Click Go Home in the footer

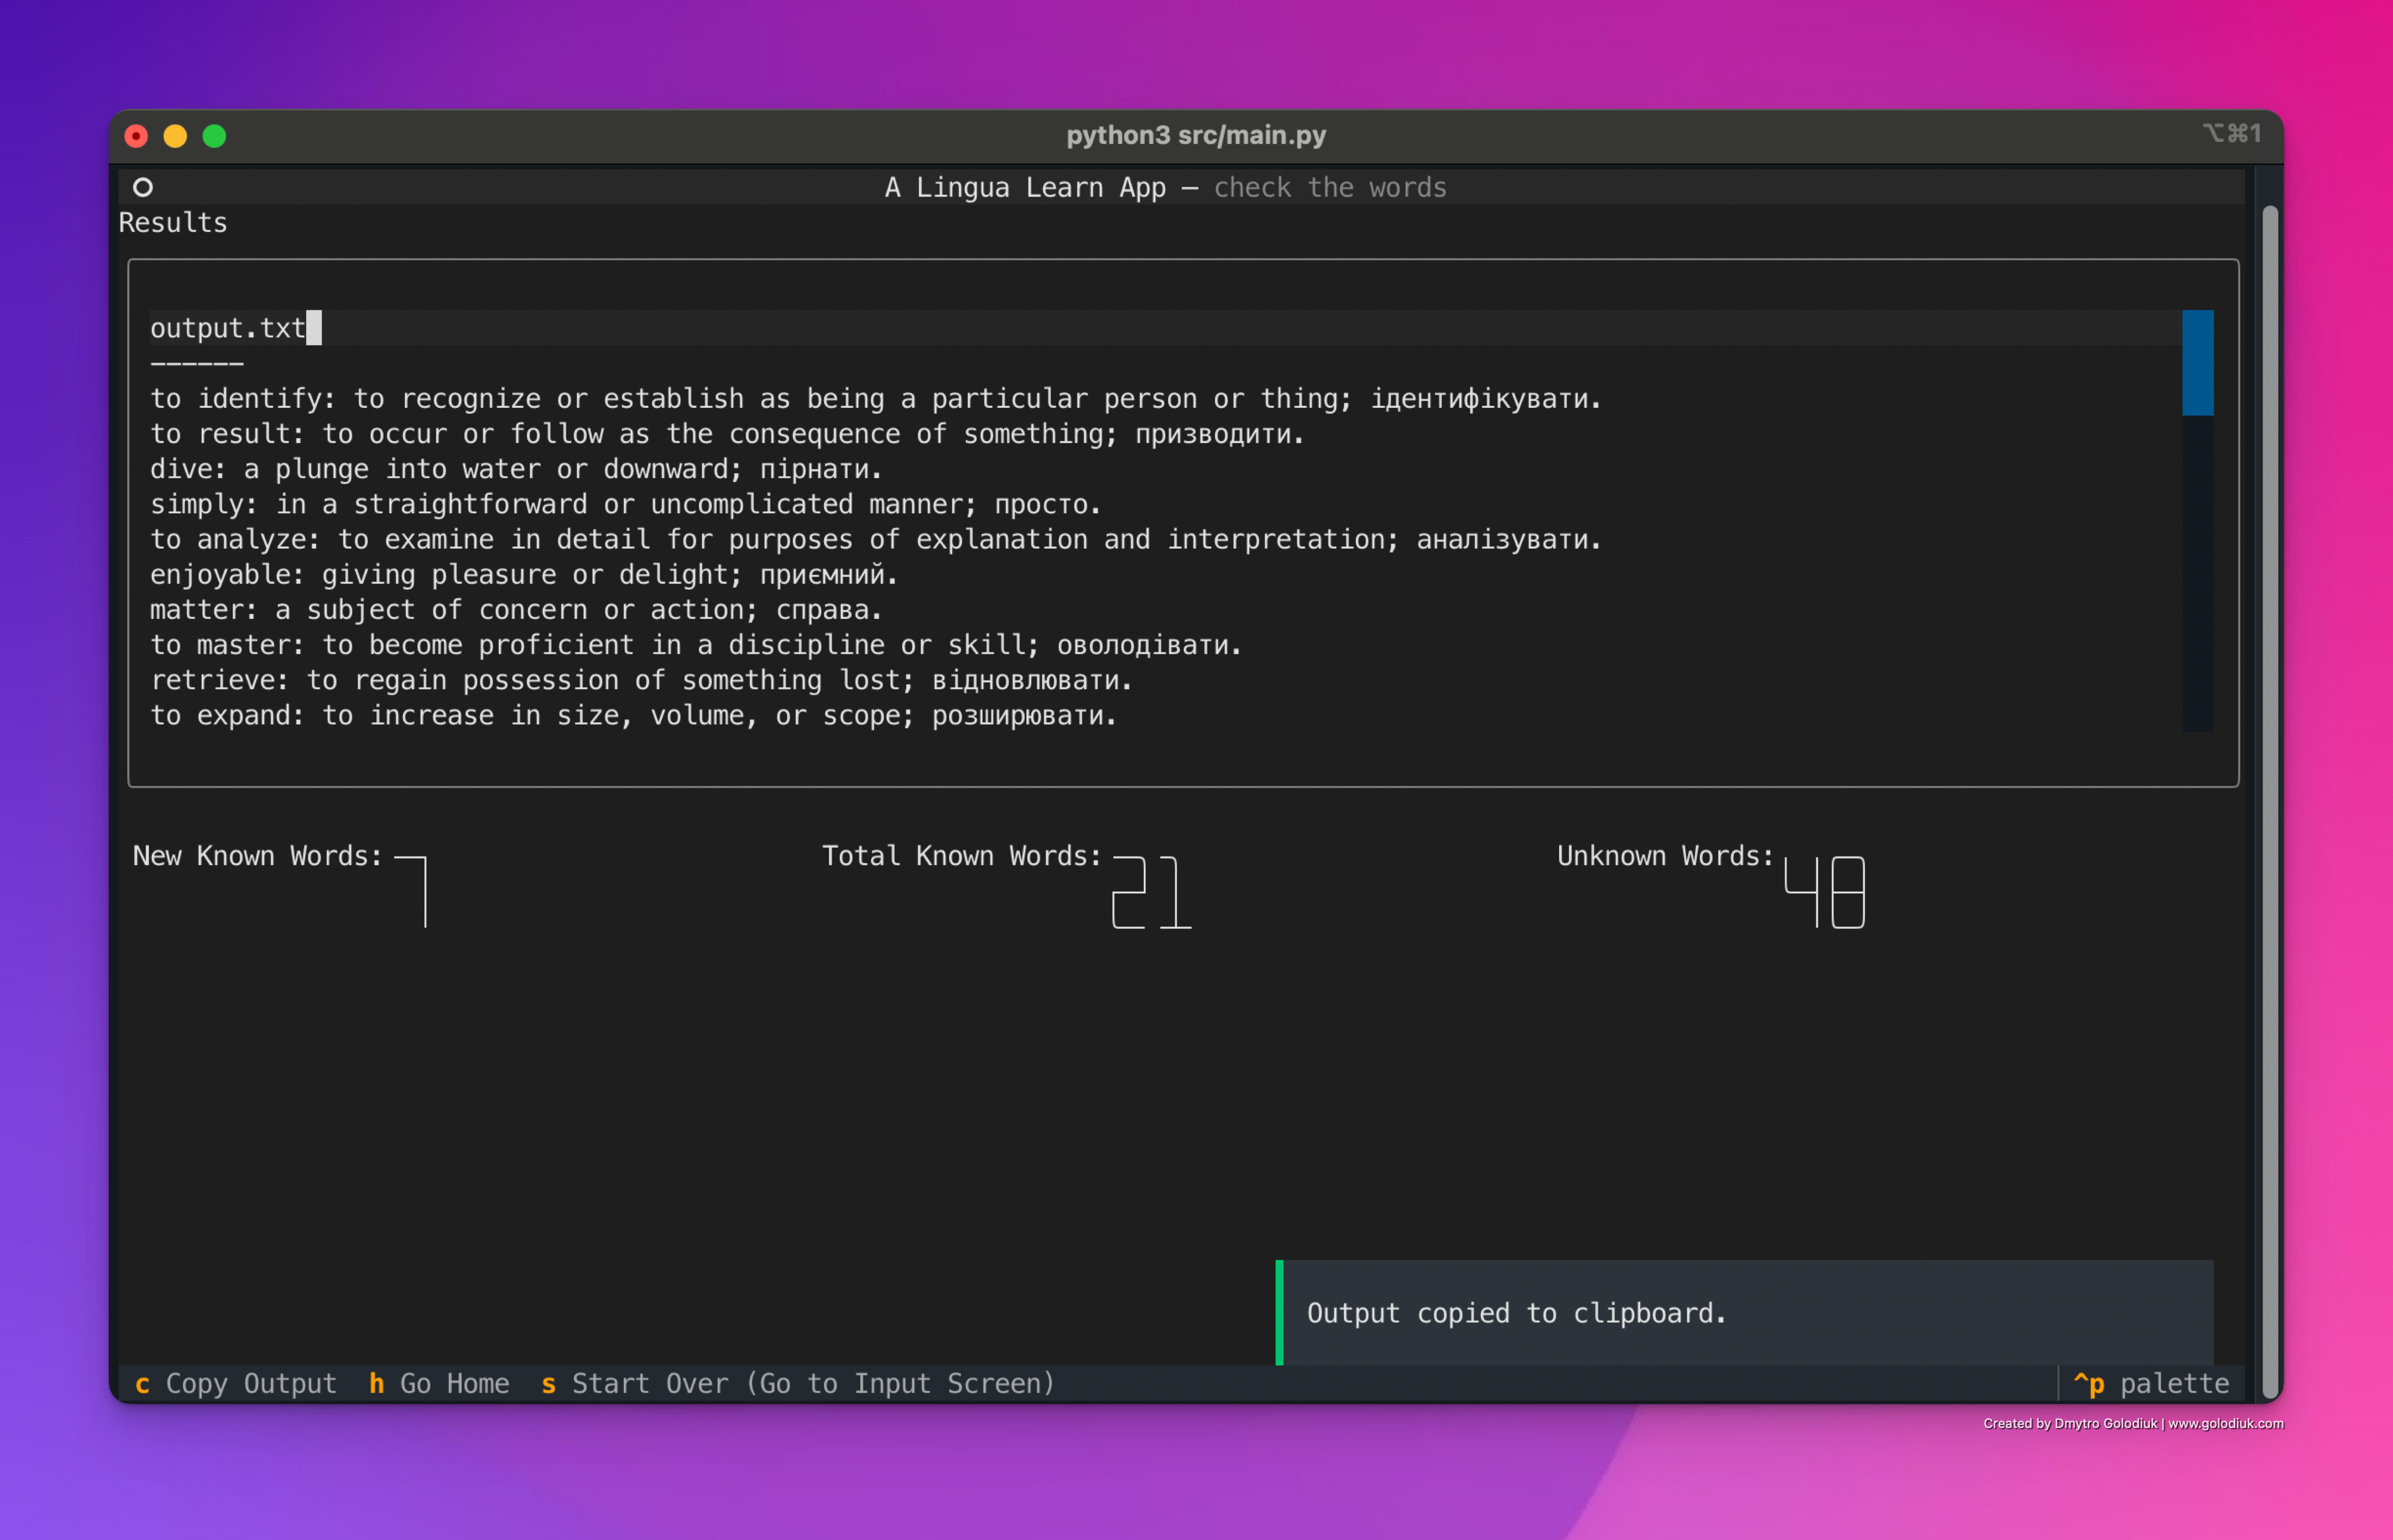pyautogui.click(x=439, y=1383)
